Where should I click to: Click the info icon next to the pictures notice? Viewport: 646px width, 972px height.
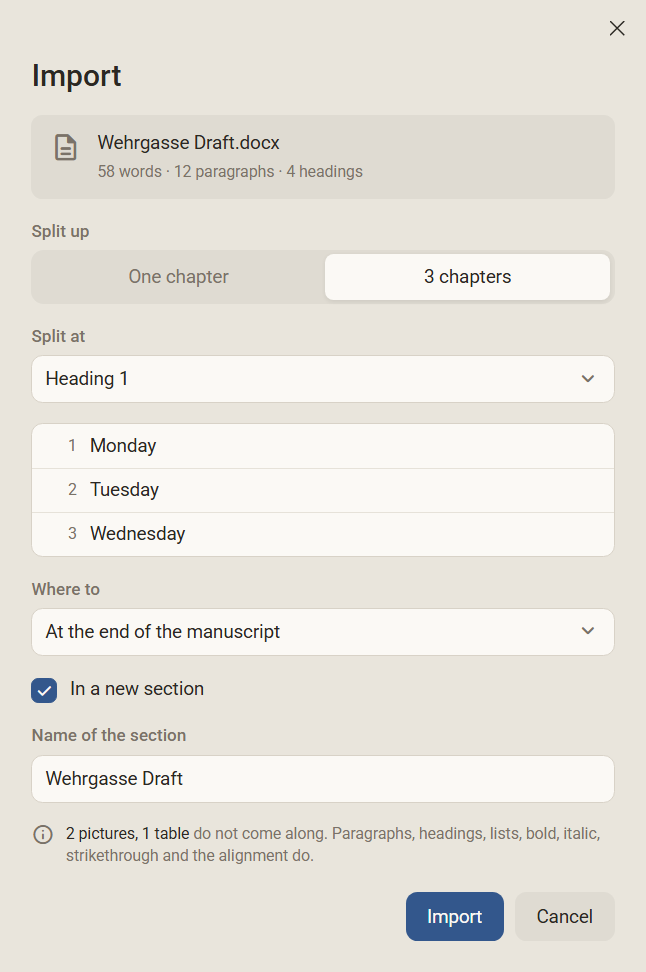tap(43, 834)
